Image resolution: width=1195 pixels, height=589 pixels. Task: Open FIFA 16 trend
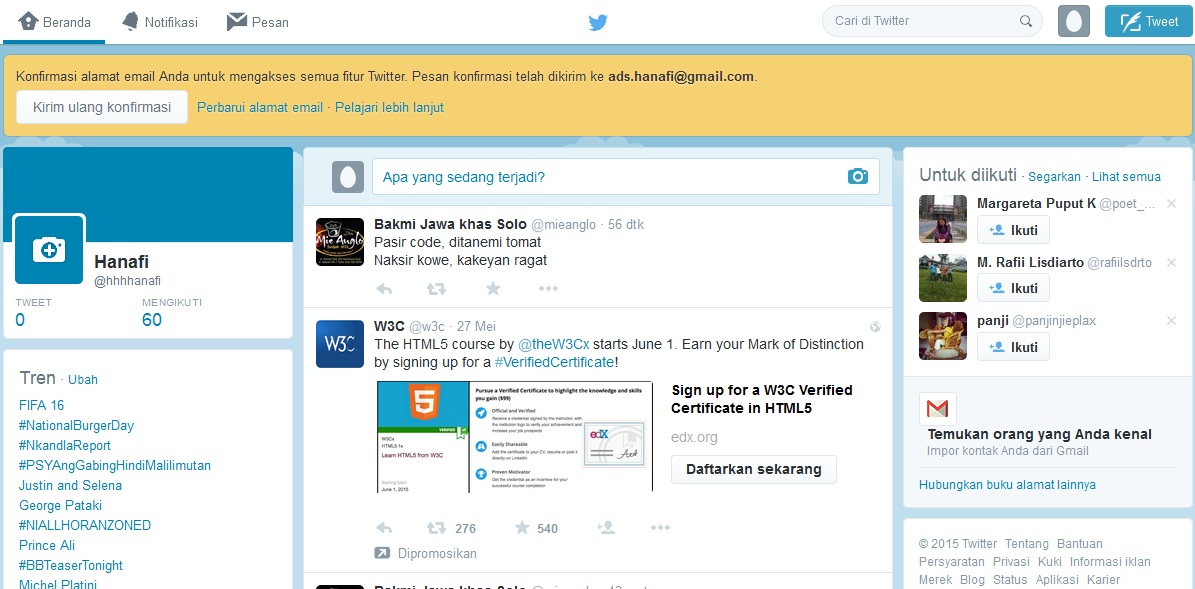point(42,405)
